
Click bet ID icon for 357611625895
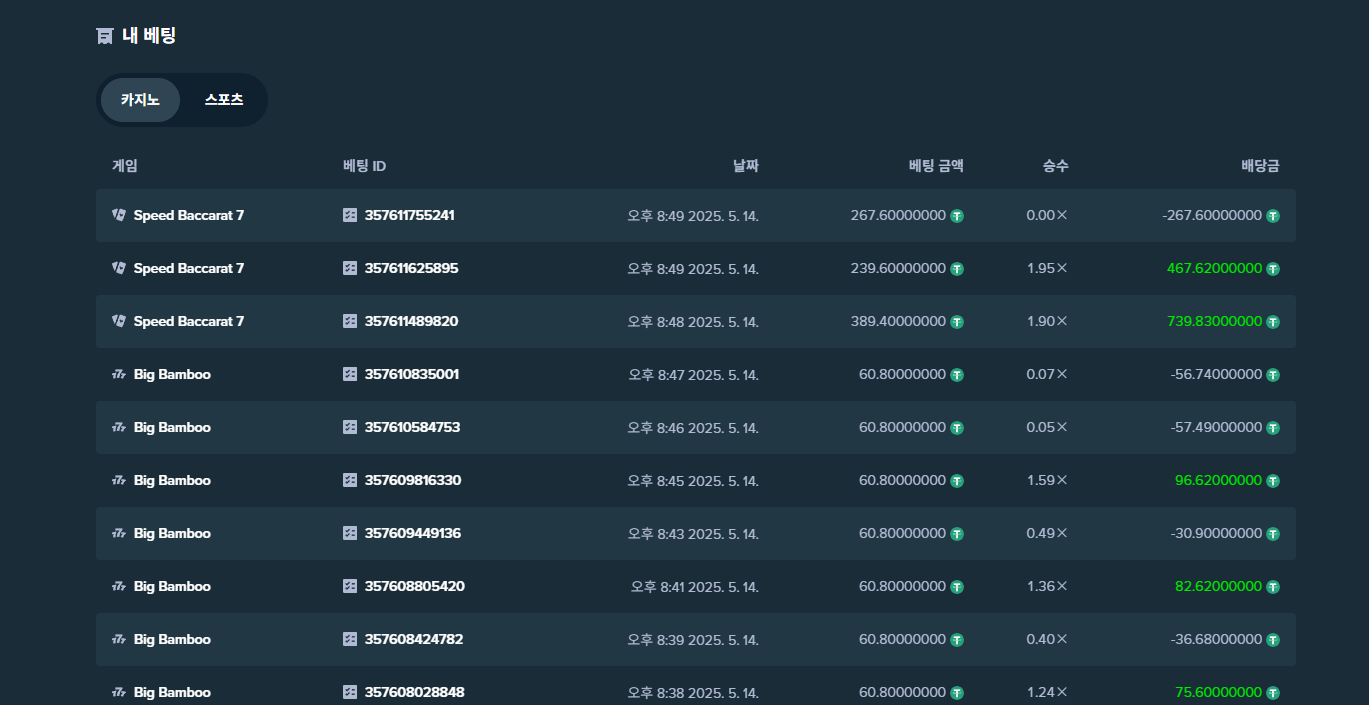pos(350,268)
